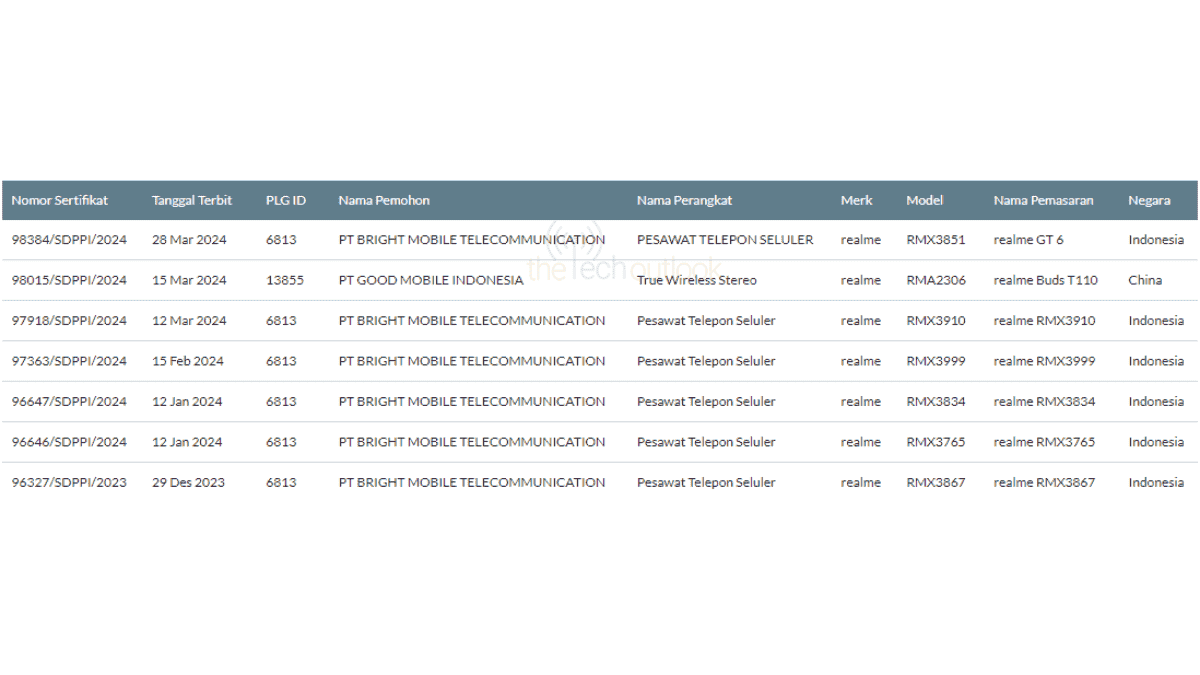Select the PLG ID column header
The width and height of the screenshot is (1200, 675).
[x=286, y=200]
